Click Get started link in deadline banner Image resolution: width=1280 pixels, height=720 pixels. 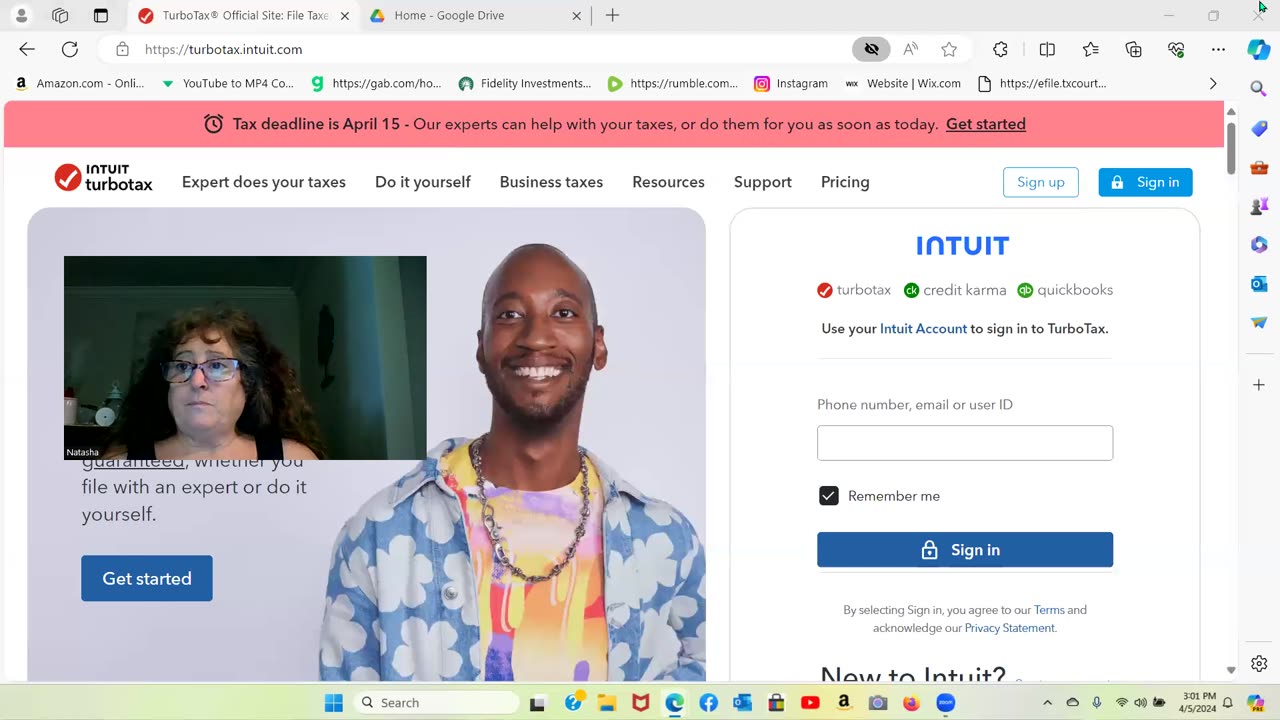(986, 124)
